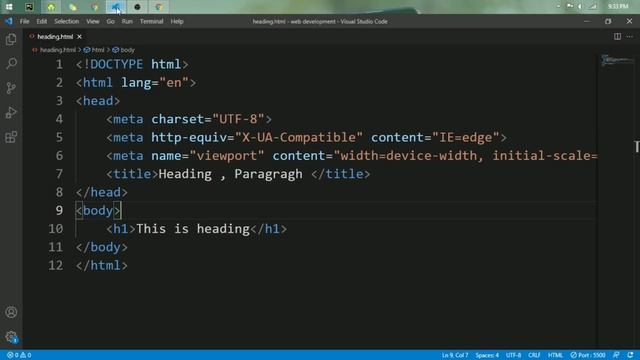Viewport: 640px width, 360px height.
Task: Open the Explorer view in activity bar
Action: (x=11, y=39)
